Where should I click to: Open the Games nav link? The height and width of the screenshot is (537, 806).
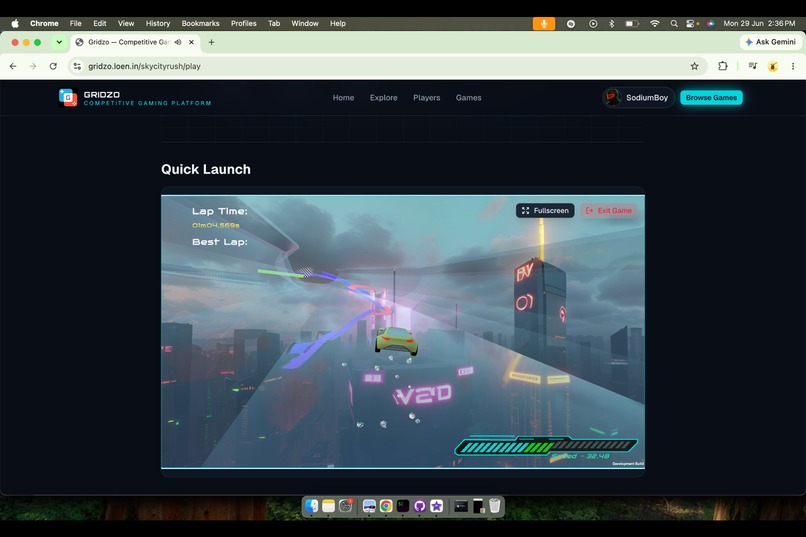[468, 98]
